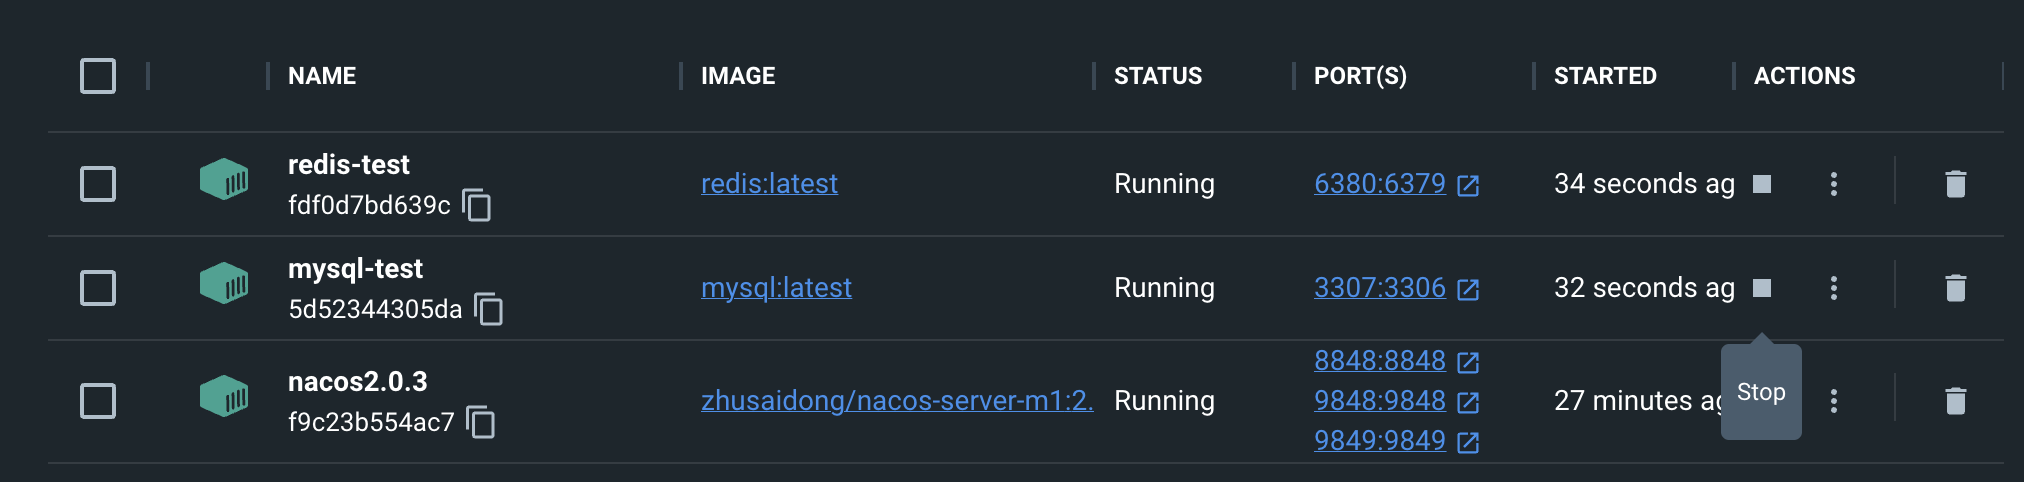The height and width of the screenshot is (482, 2024).
Task: Sort containers by Status column header
Action: pos(1158,76)
